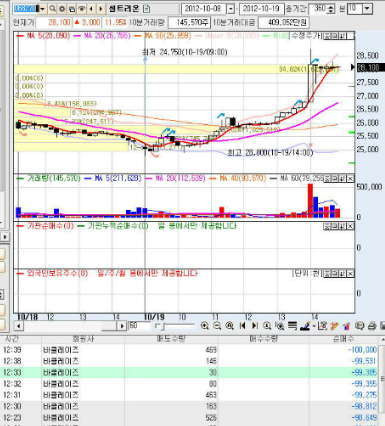The width and height of the screenshot is (385, 426).
Task: Click the window copy icon in top toolbar
Action: [71, 9]
